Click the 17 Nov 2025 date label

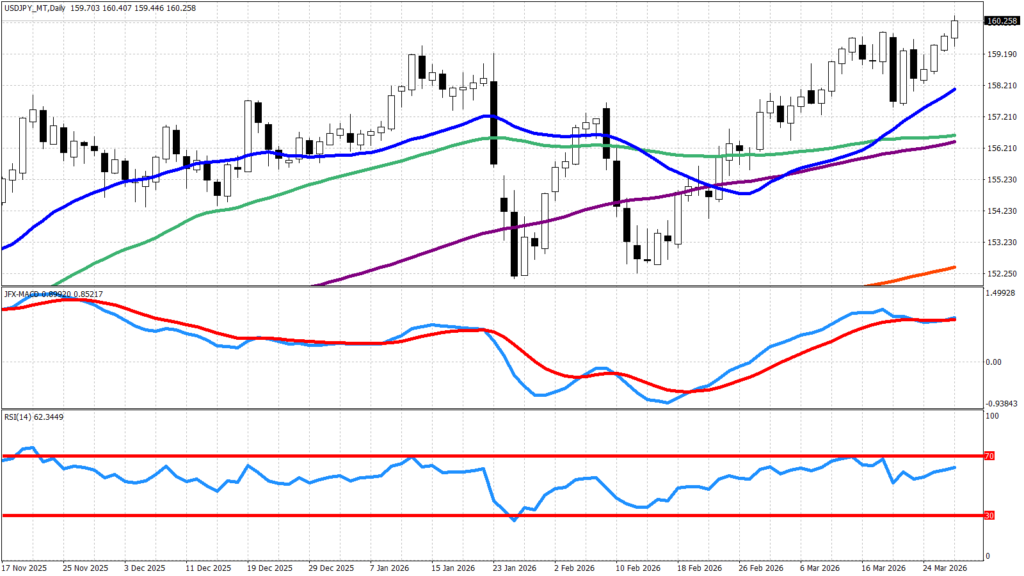click(x=25, y=567)
